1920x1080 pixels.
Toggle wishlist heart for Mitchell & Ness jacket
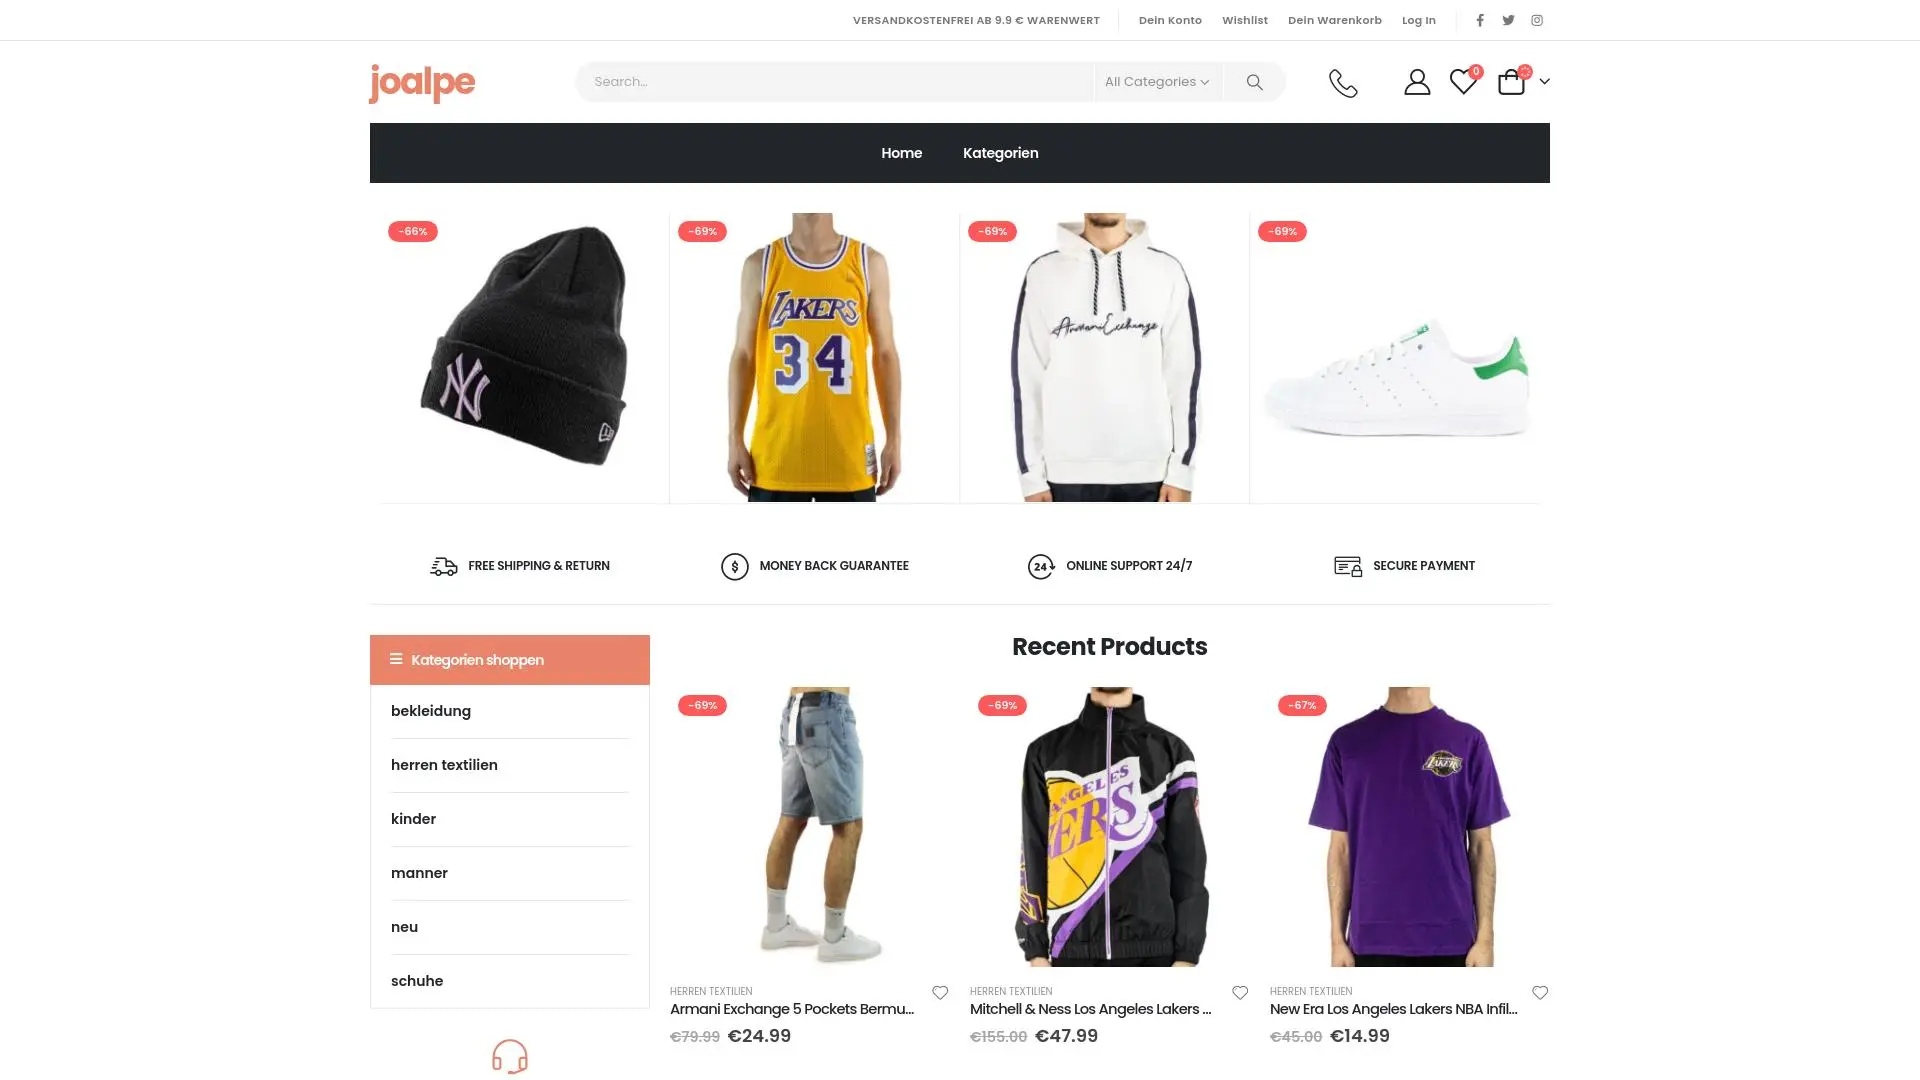pos(1240,992)
